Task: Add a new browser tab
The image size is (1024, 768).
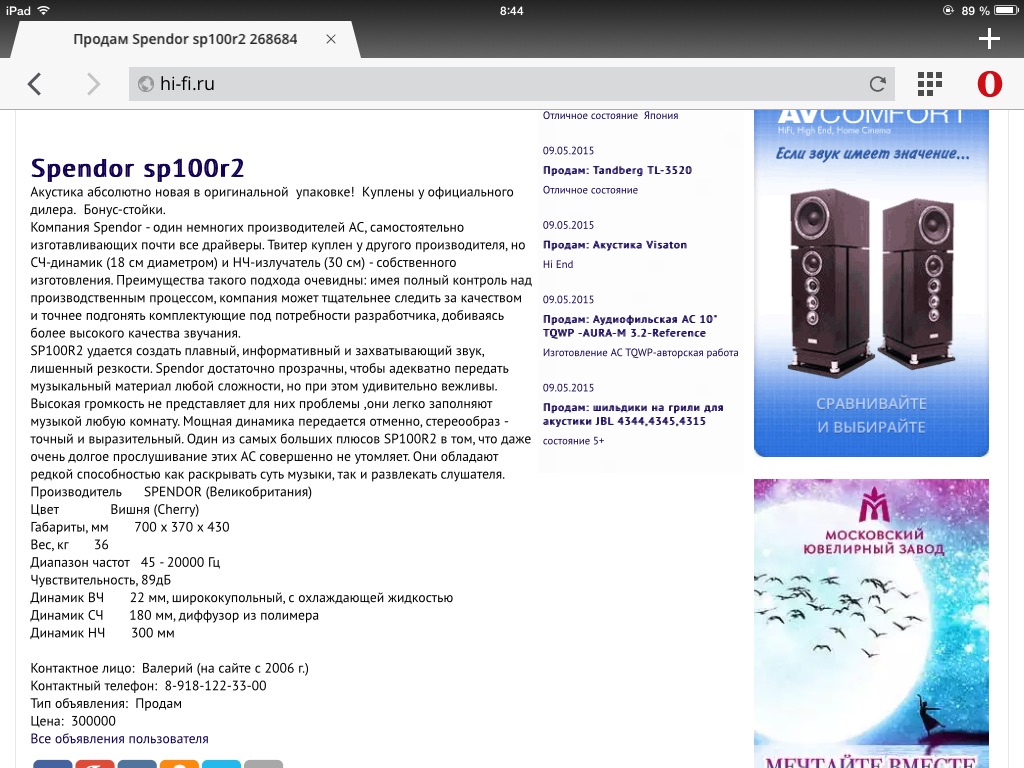Action: 989,39
